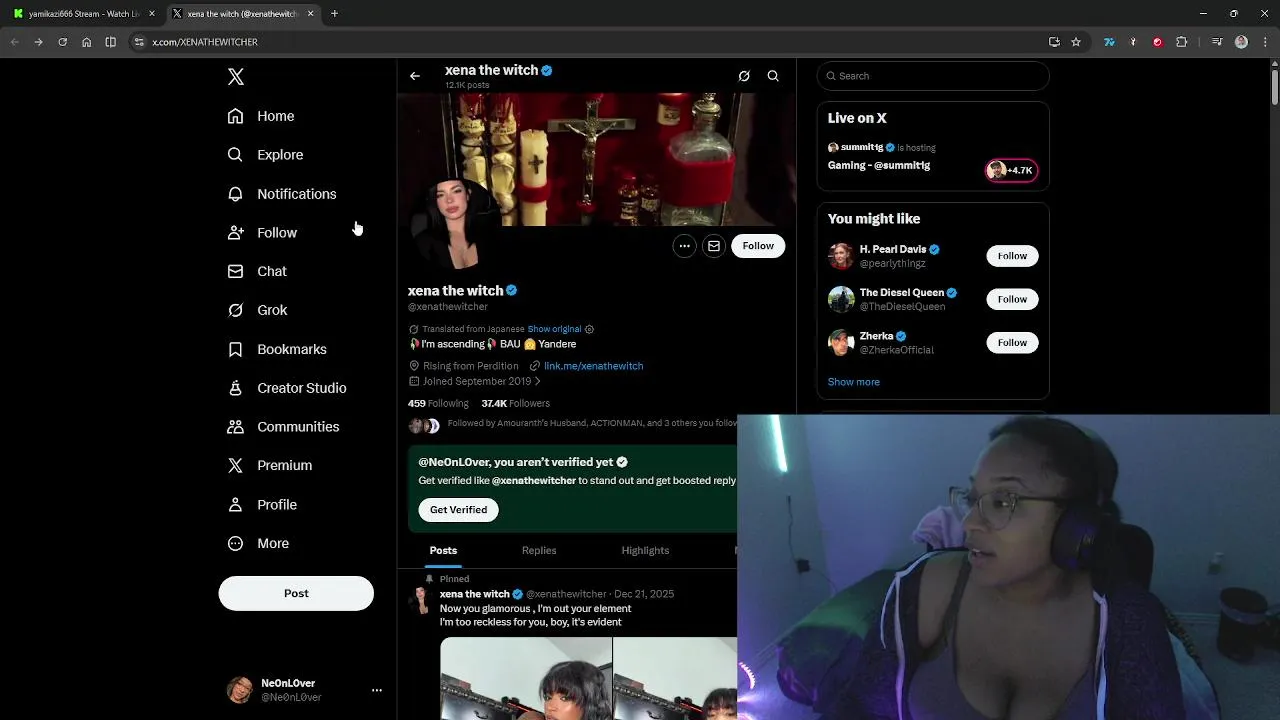Click the Search input field
This screenshot has width=1280, height=720.
(933, 76)
